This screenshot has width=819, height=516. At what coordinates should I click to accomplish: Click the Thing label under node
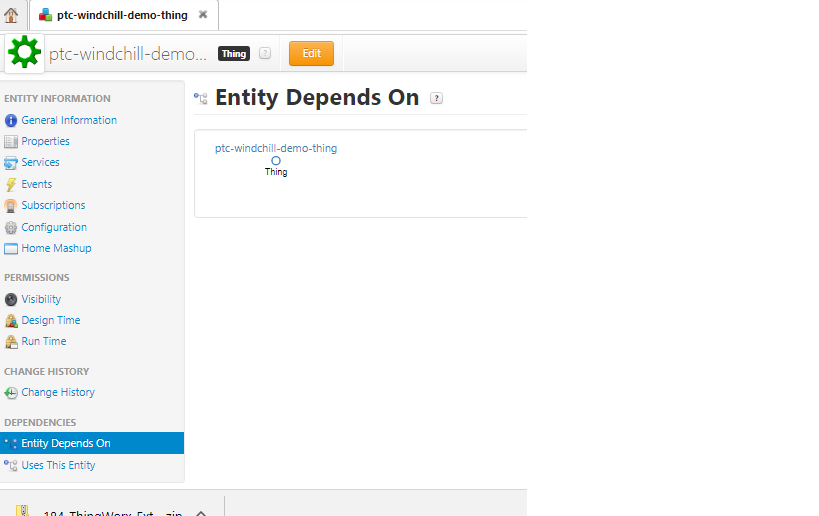[276, 172]
